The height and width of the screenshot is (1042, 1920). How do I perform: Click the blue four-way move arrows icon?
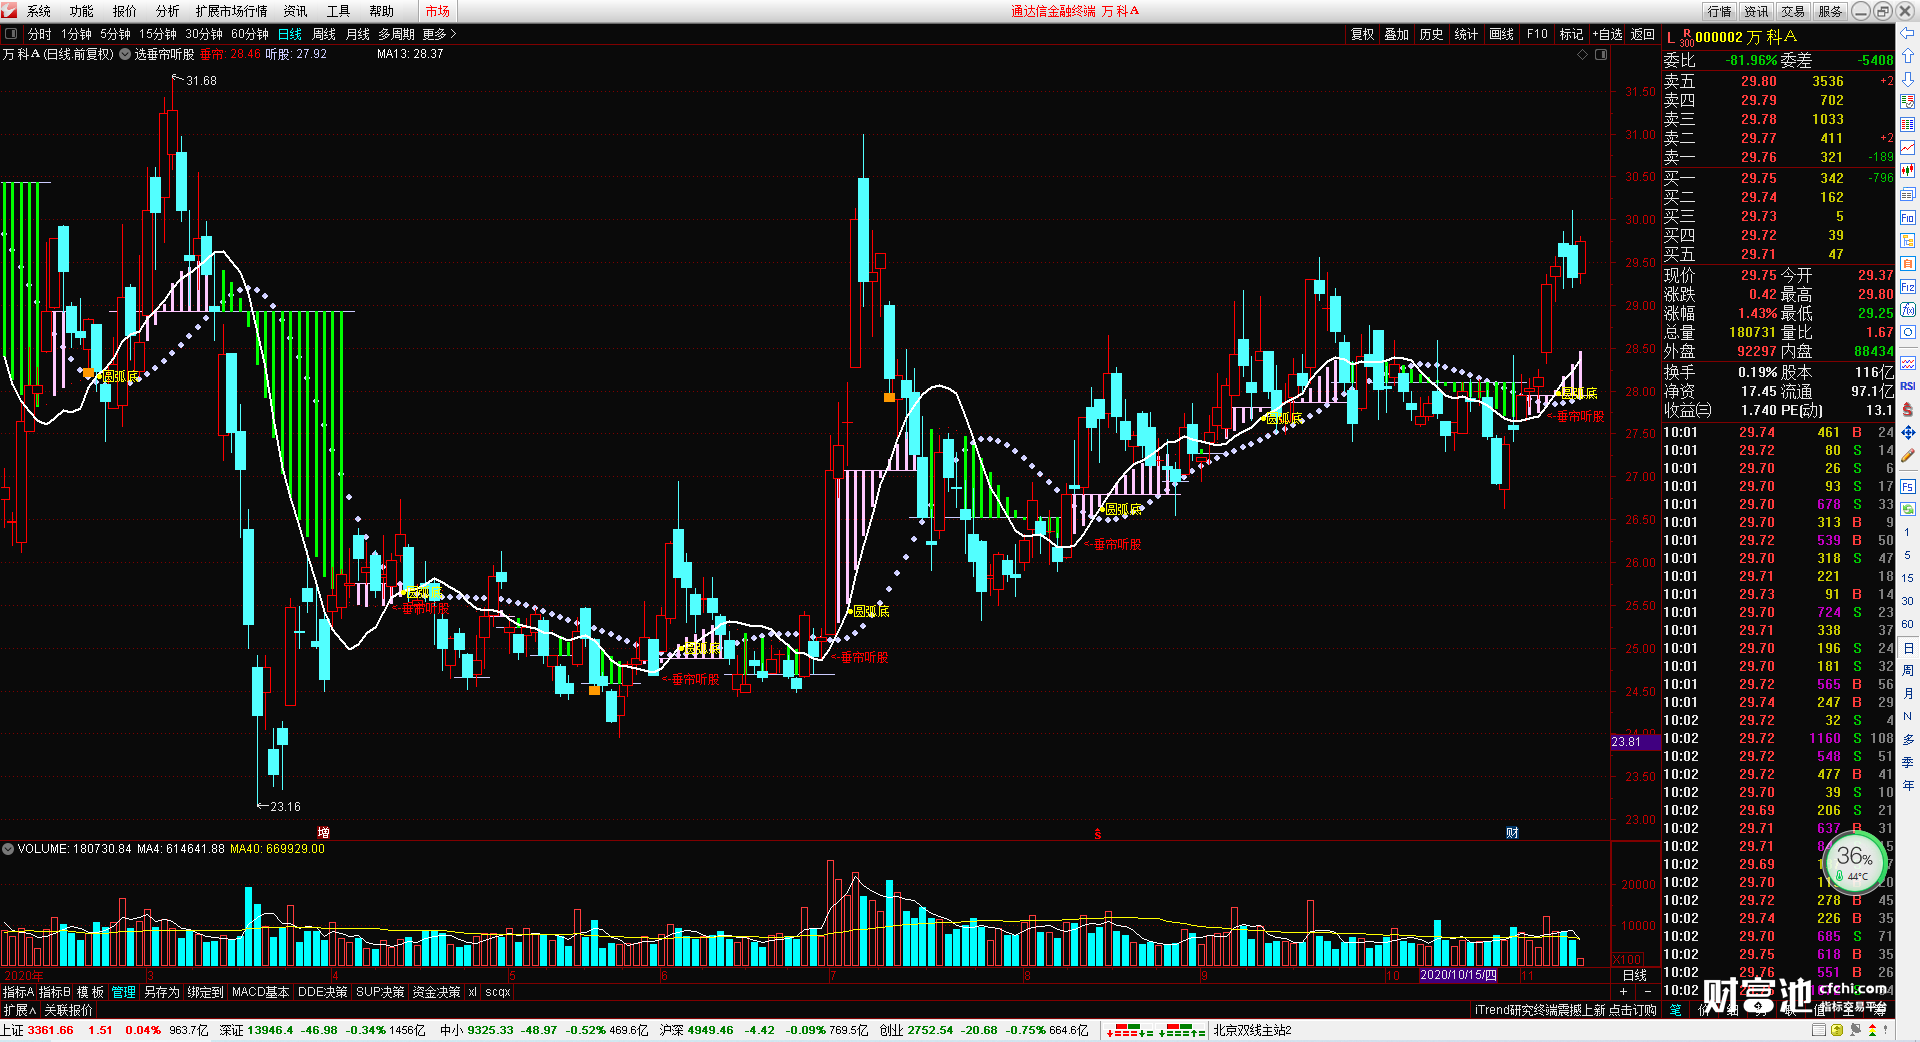click(1907, 432)
